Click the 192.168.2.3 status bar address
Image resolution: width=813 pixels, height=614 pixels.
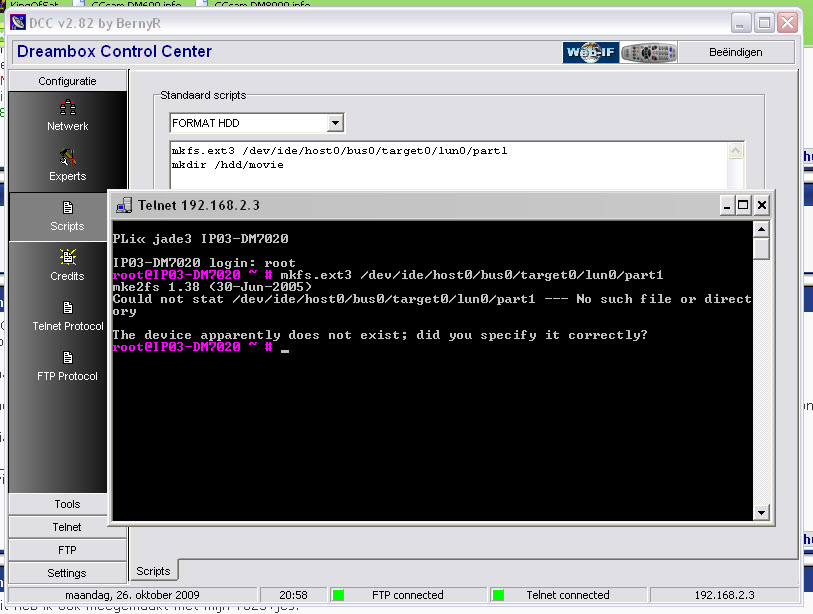[x=724, y=595]
